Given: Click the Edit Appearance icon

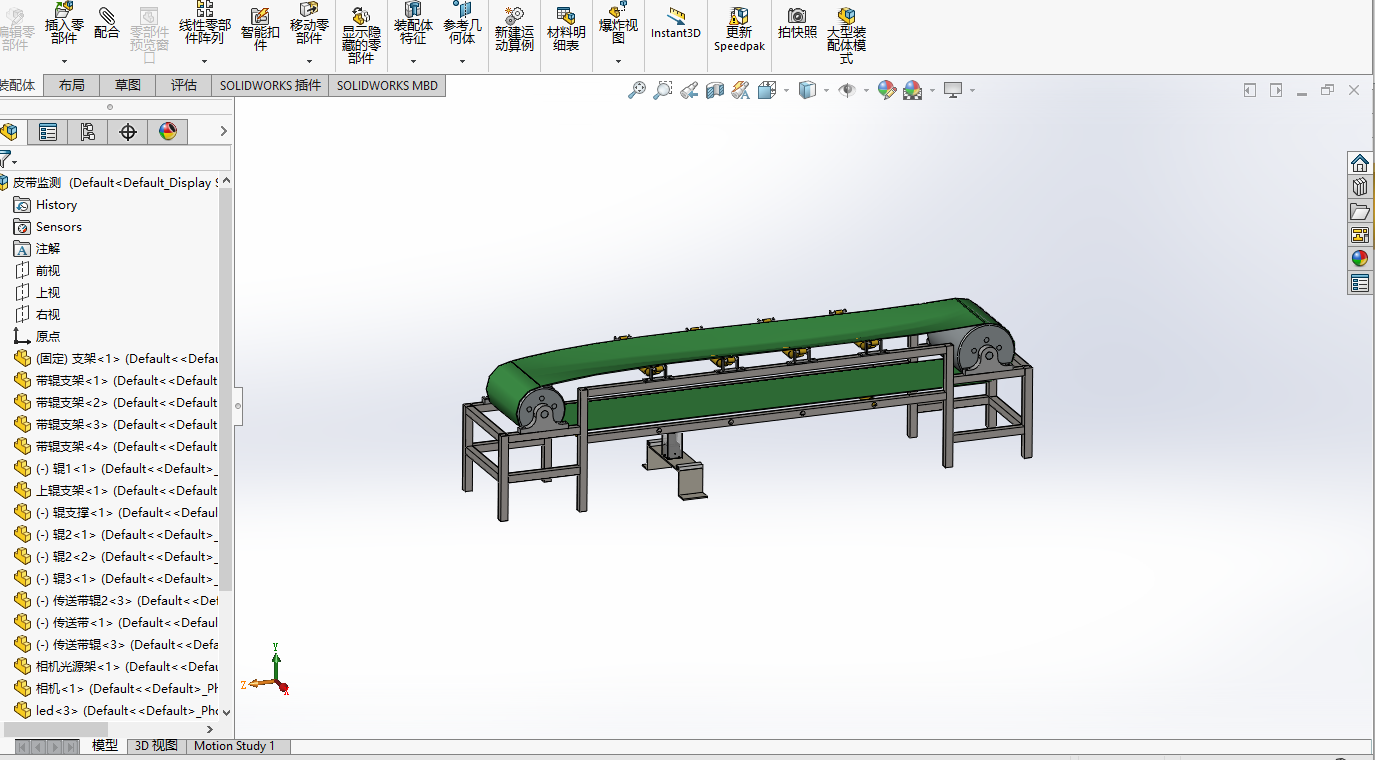Looking at the screenshot, I should tap(887, 90).
